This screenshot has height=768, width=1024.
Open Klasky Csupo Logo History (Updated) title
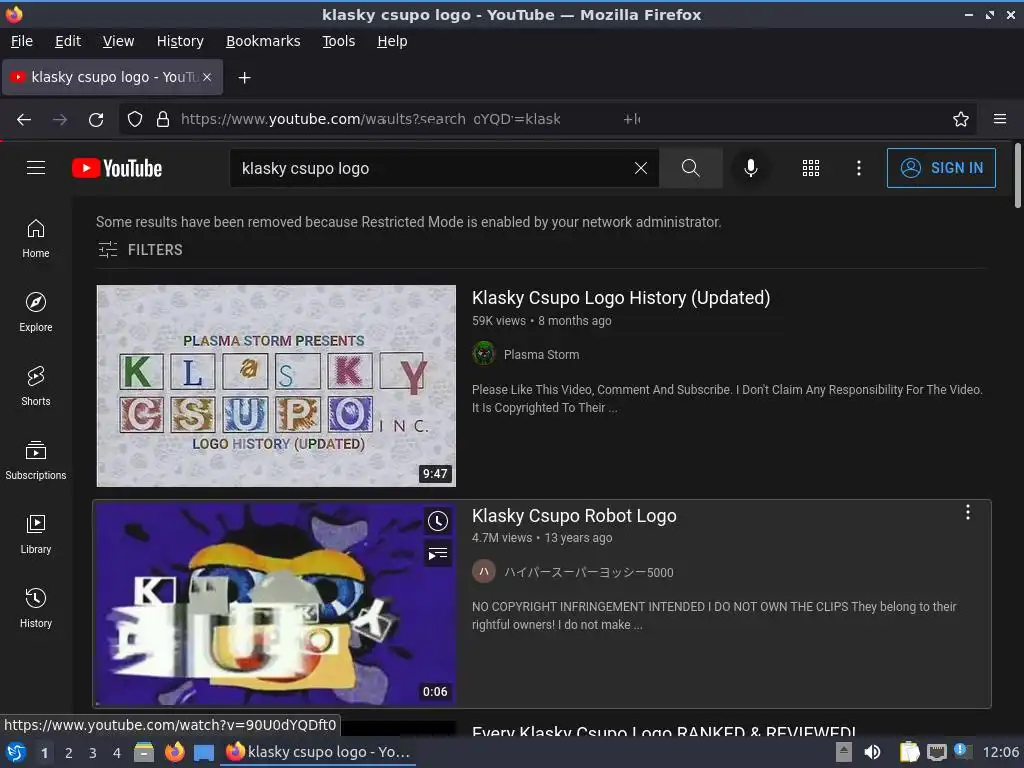pos(621,298)
